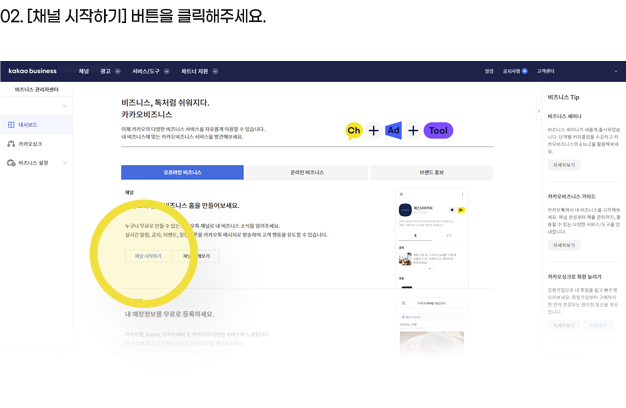Image resolution: width=626 pixels, height=408 pixels.
Task: Click 자세히보기 under 카카오싱크로 회원 늘리기
Action: (x=564, y=325)
